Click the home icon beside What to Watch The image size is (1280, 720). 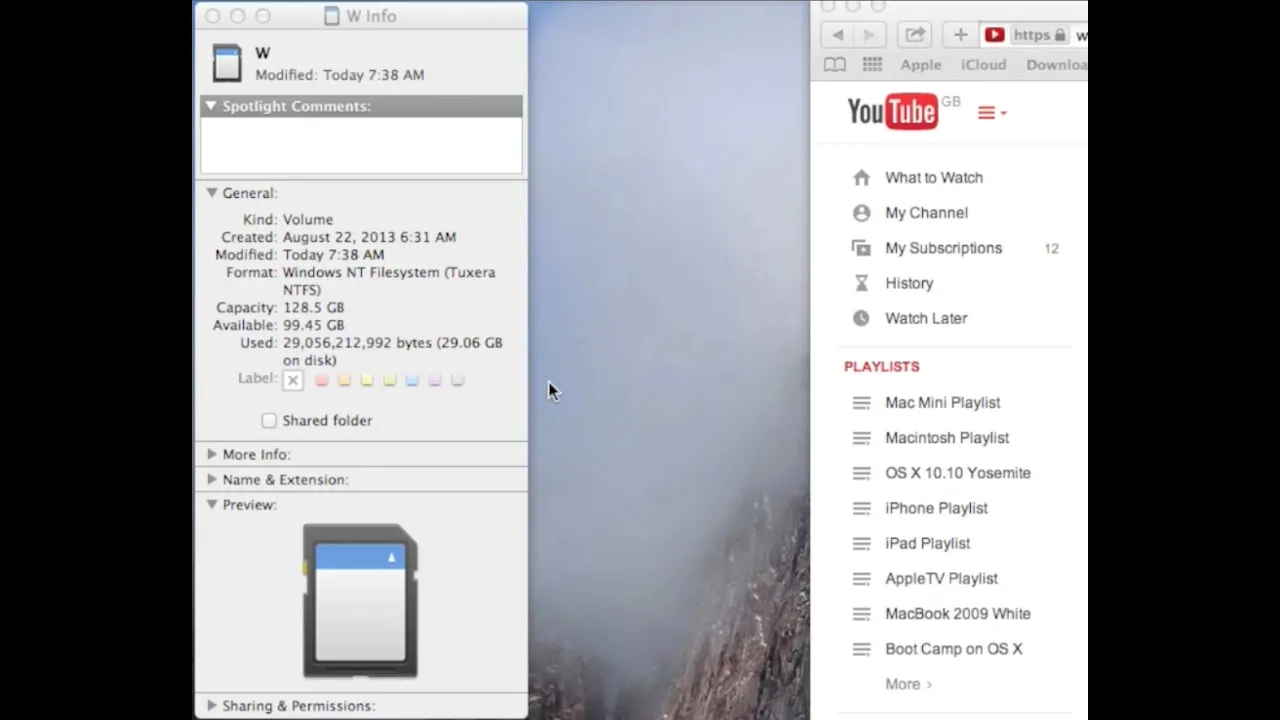(x=861, y=178)
